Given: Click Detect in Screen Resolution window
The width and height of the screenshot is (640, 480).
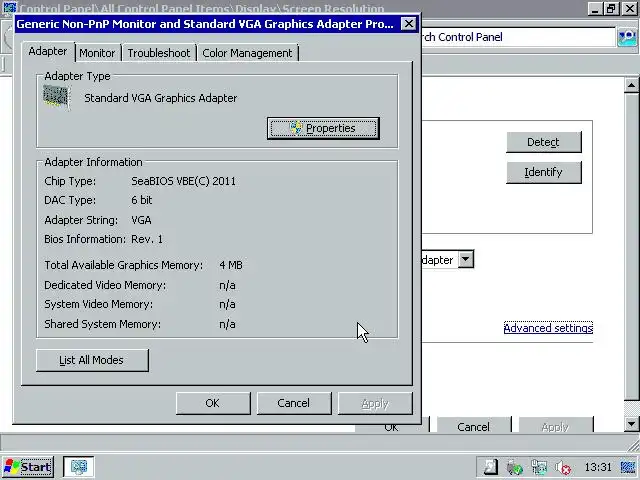Looking at the screenshot, I should pos(544,142).
